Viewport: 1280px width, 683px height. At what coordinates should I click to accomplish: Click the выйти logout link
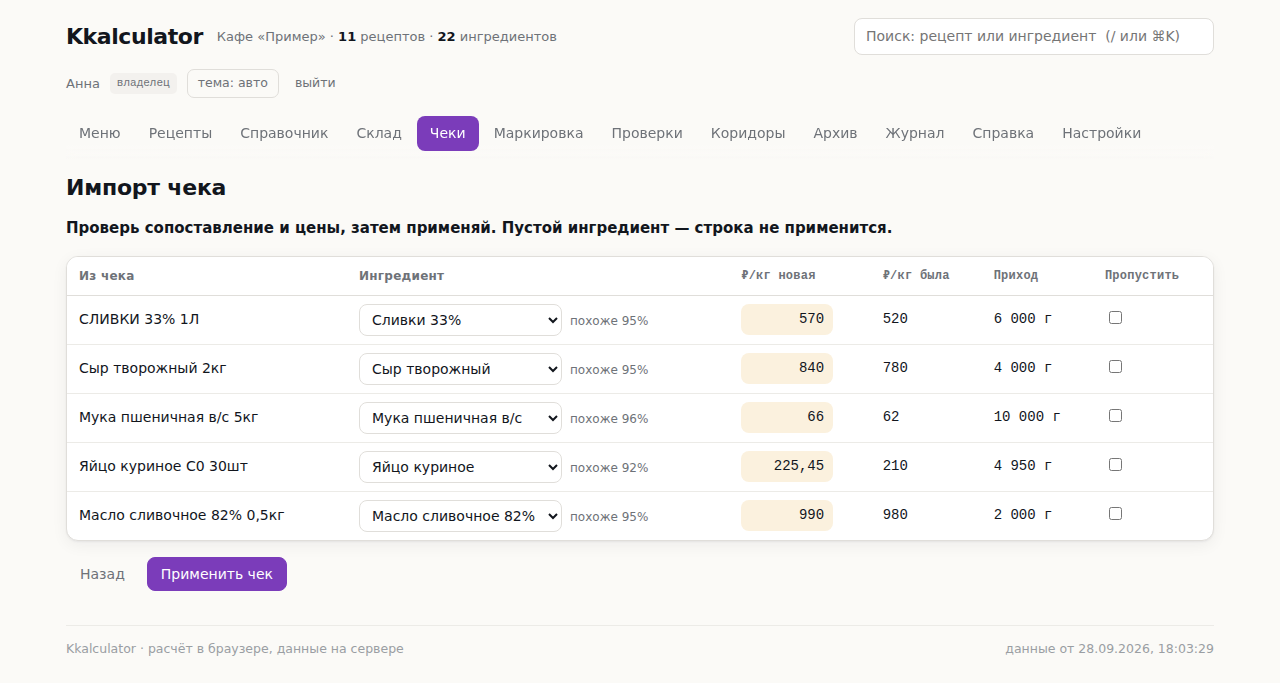(x=315, y=83)
